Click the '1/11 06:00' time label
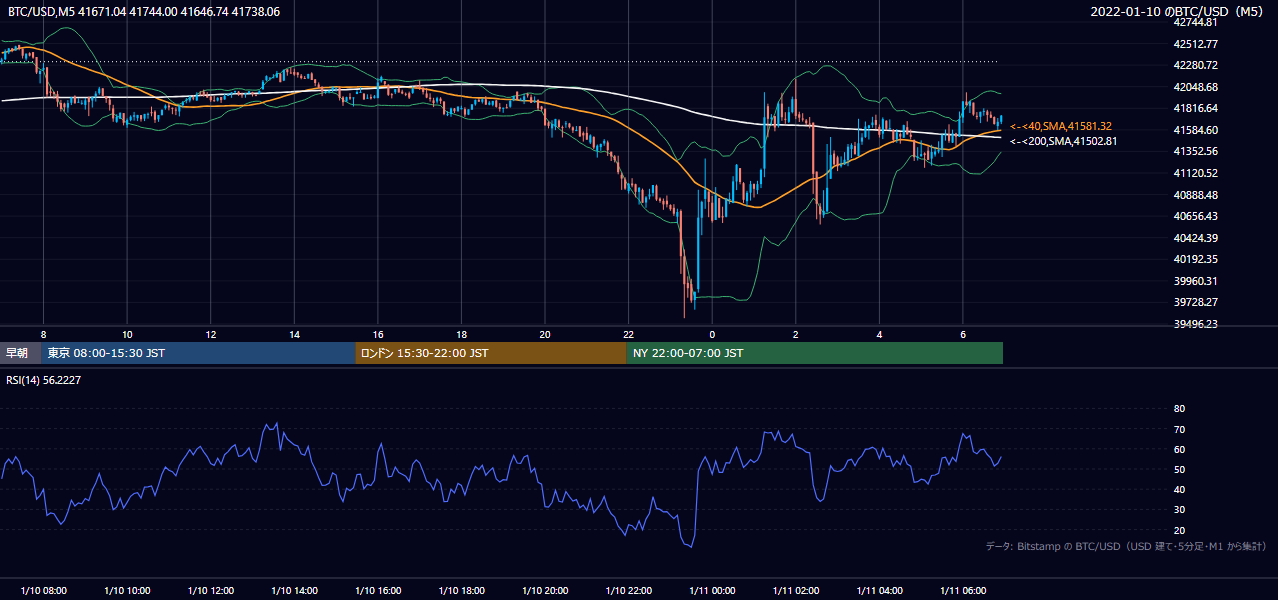The height and width of the screenshot is (600, 1278). [962, 591]
